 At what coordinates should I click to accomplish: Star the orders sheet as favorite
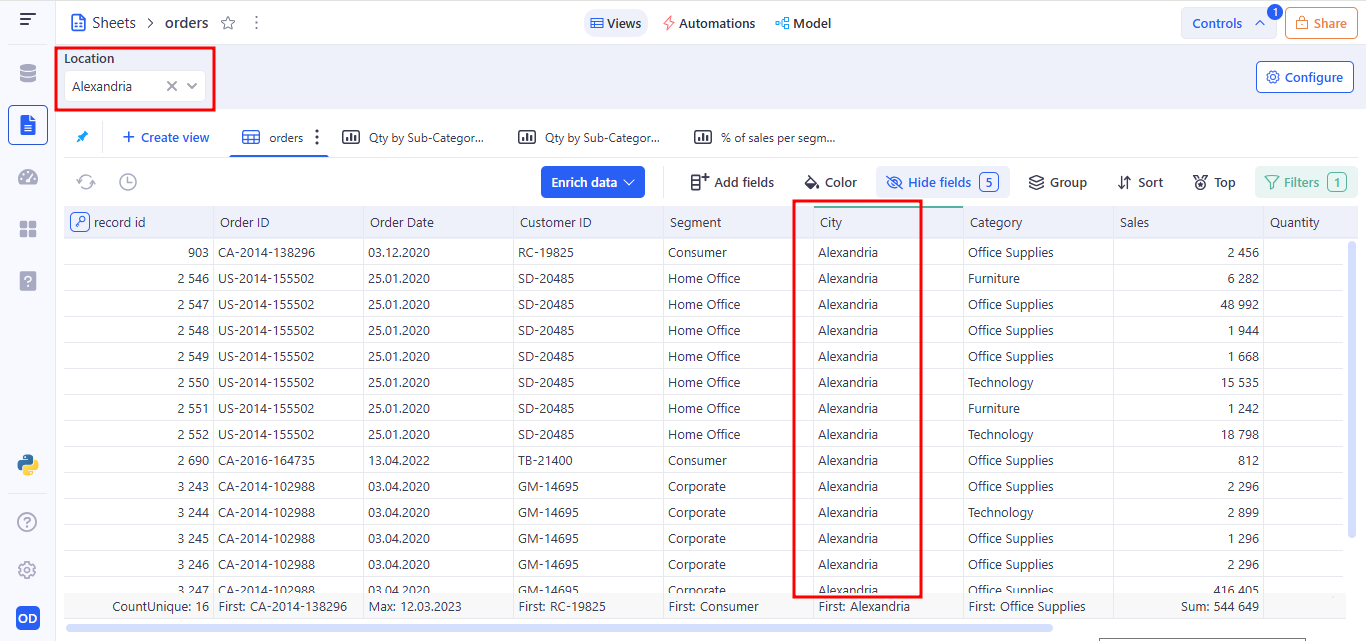pos(228,23)
